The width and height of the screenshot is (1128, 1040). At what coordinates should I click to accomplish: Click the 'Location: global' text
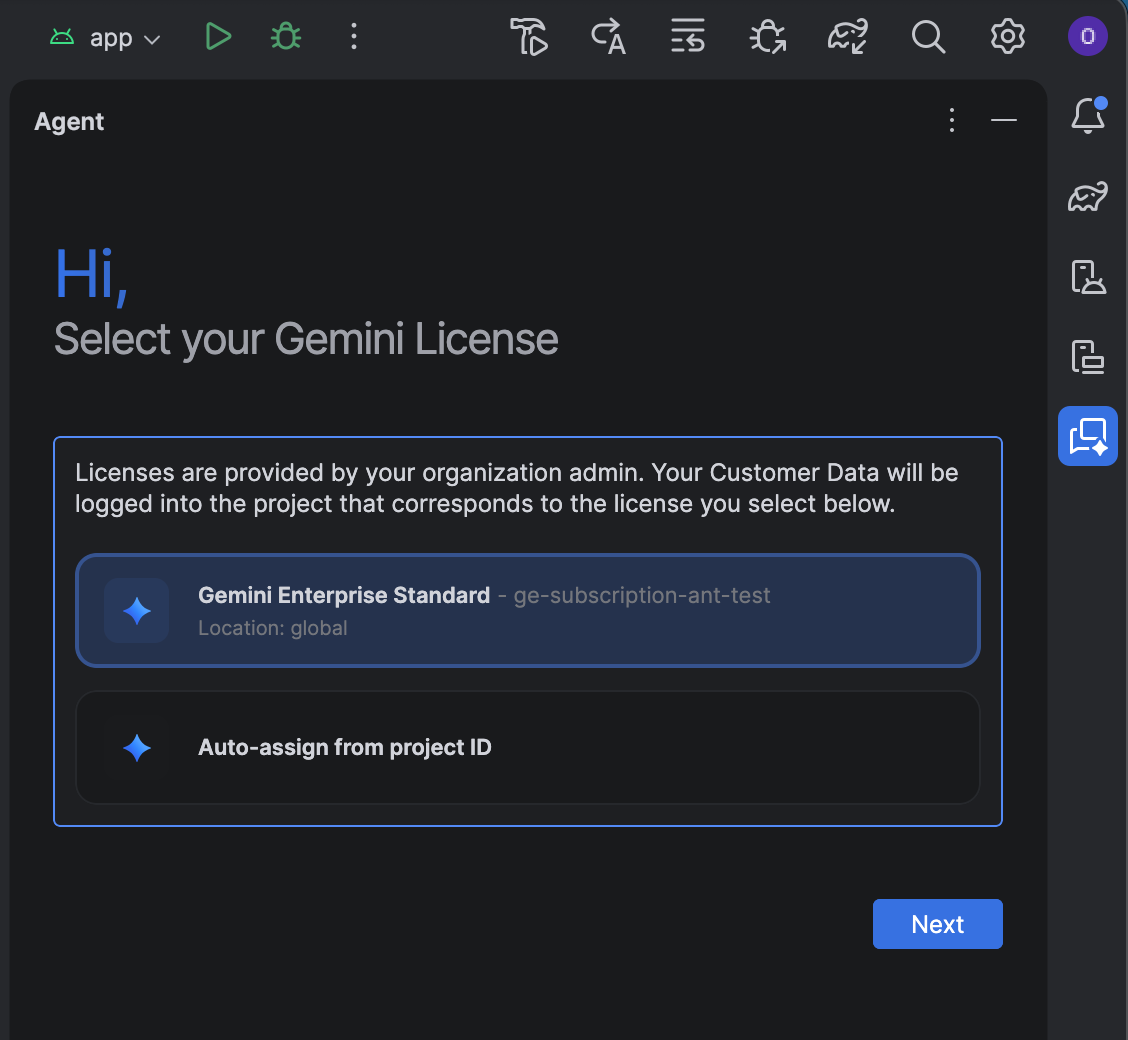pyautogui.click(x=273, y=628)
